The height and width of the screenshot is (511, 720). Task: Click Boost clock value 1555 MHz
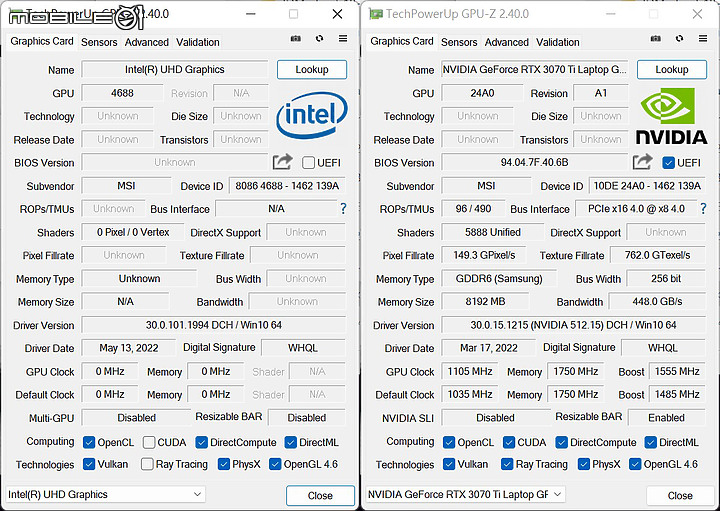[677, 371]
